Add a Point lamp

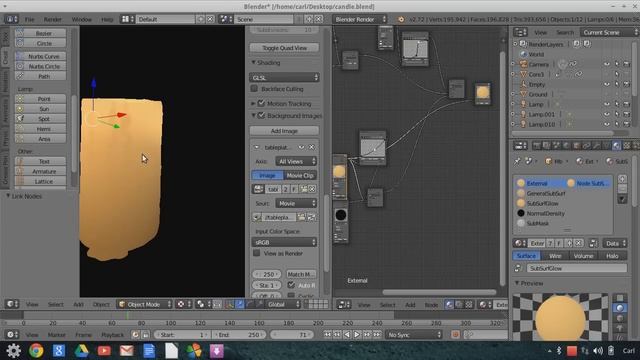[40, 99]
